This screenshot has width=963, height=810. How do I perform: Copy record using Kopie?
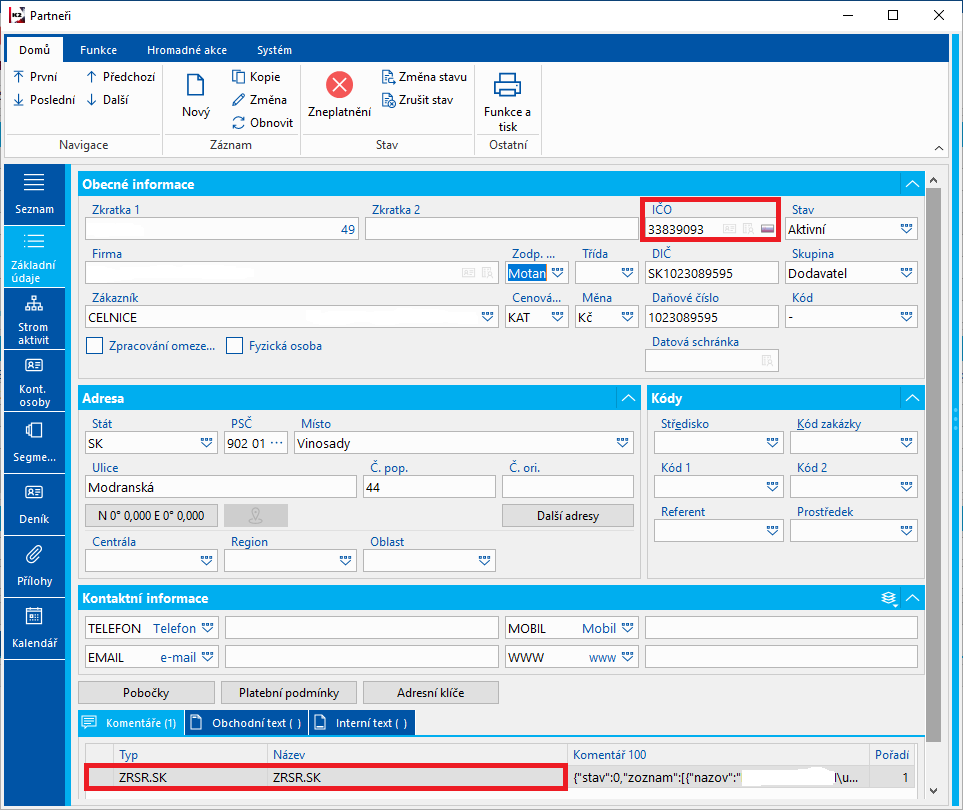[x=256, y=77]
